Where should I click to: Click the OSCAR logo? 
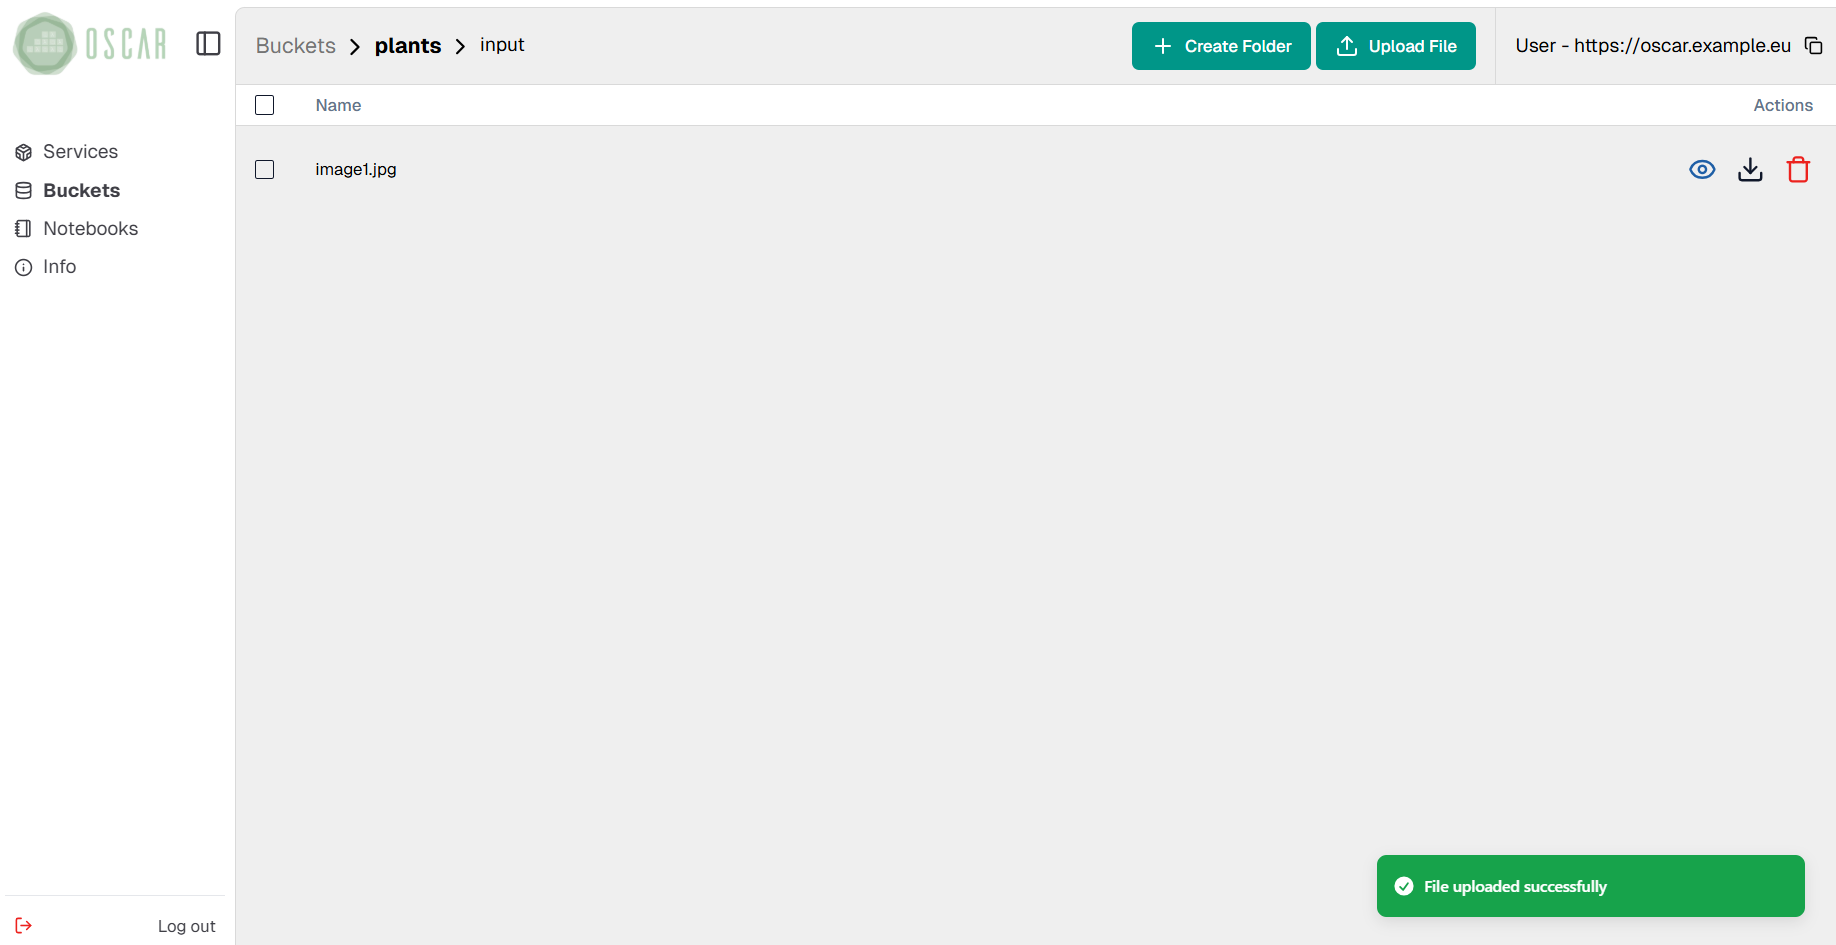[88, 44]
